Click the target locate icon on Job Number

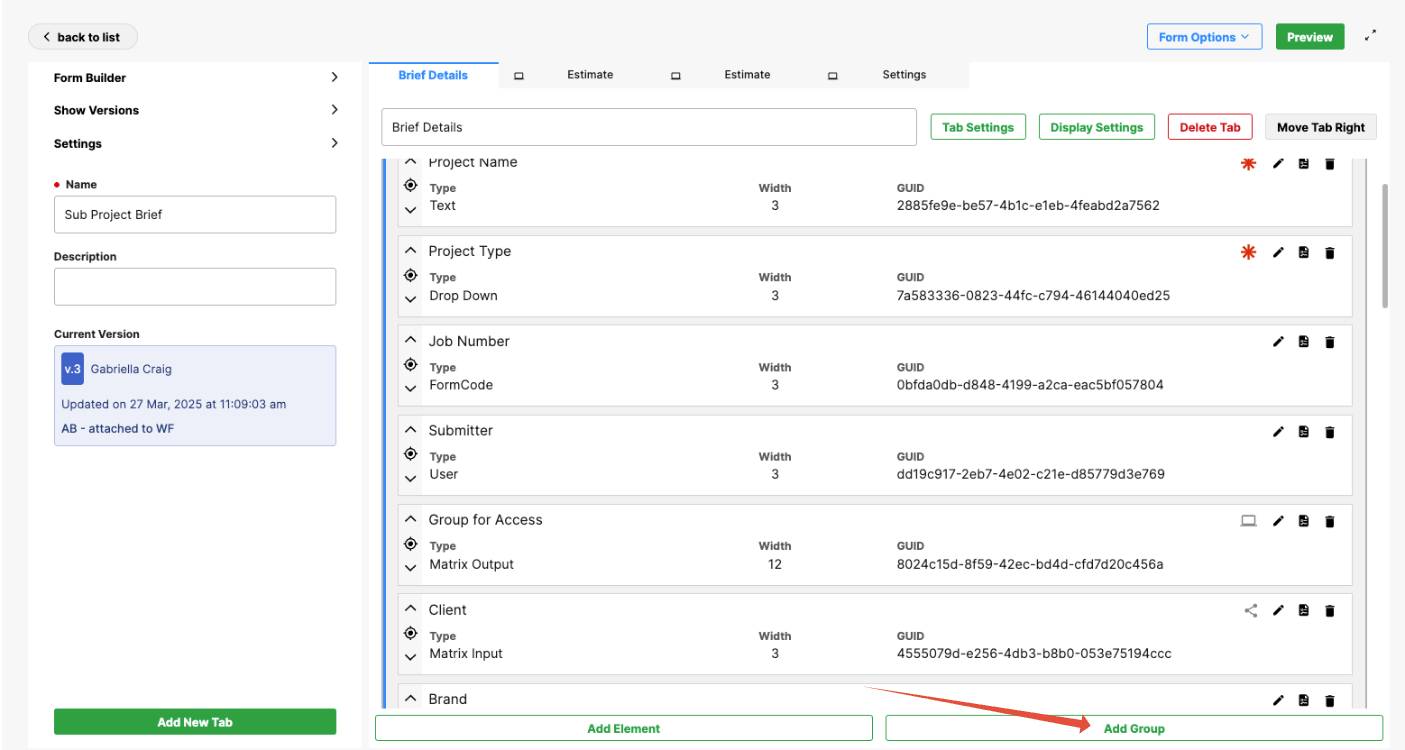pyautogui.click(x=410, y=364)
